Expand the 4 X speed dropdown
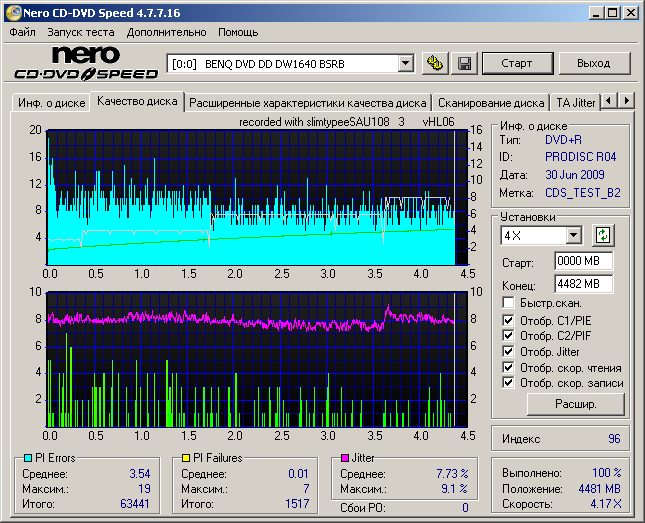Screen dimensions: 645x523 pyautogui.click(x=573, y=235)
